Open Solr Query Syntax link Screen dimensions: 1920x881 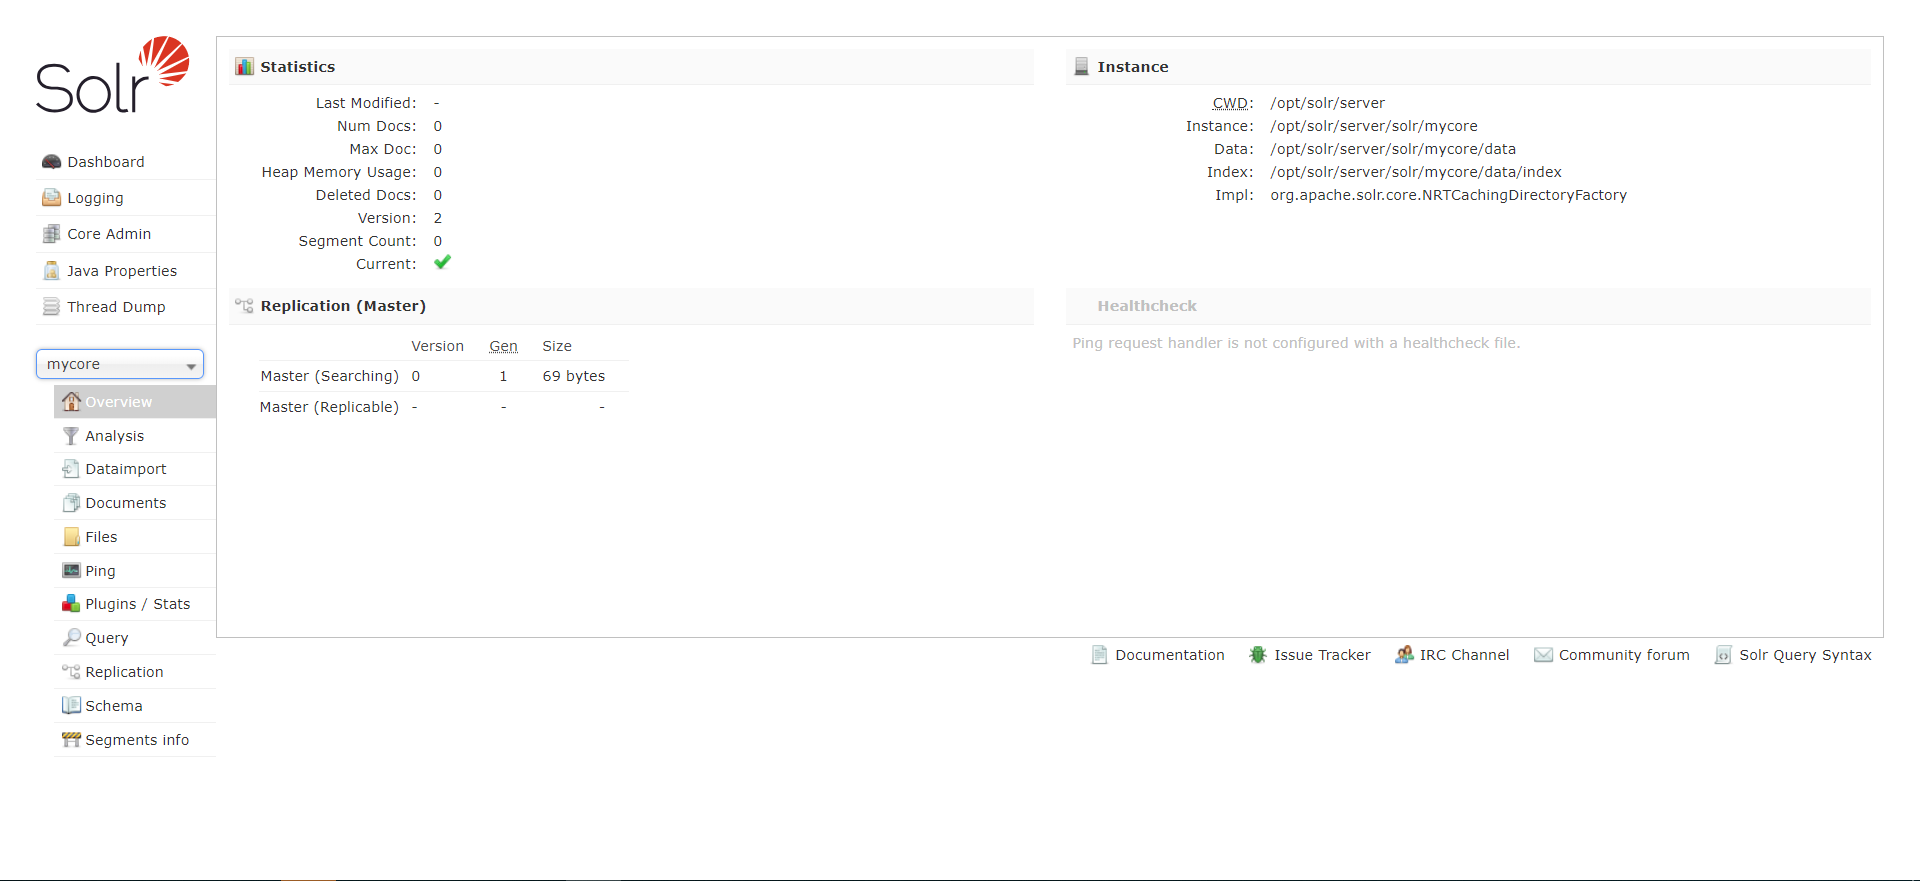1805,655
